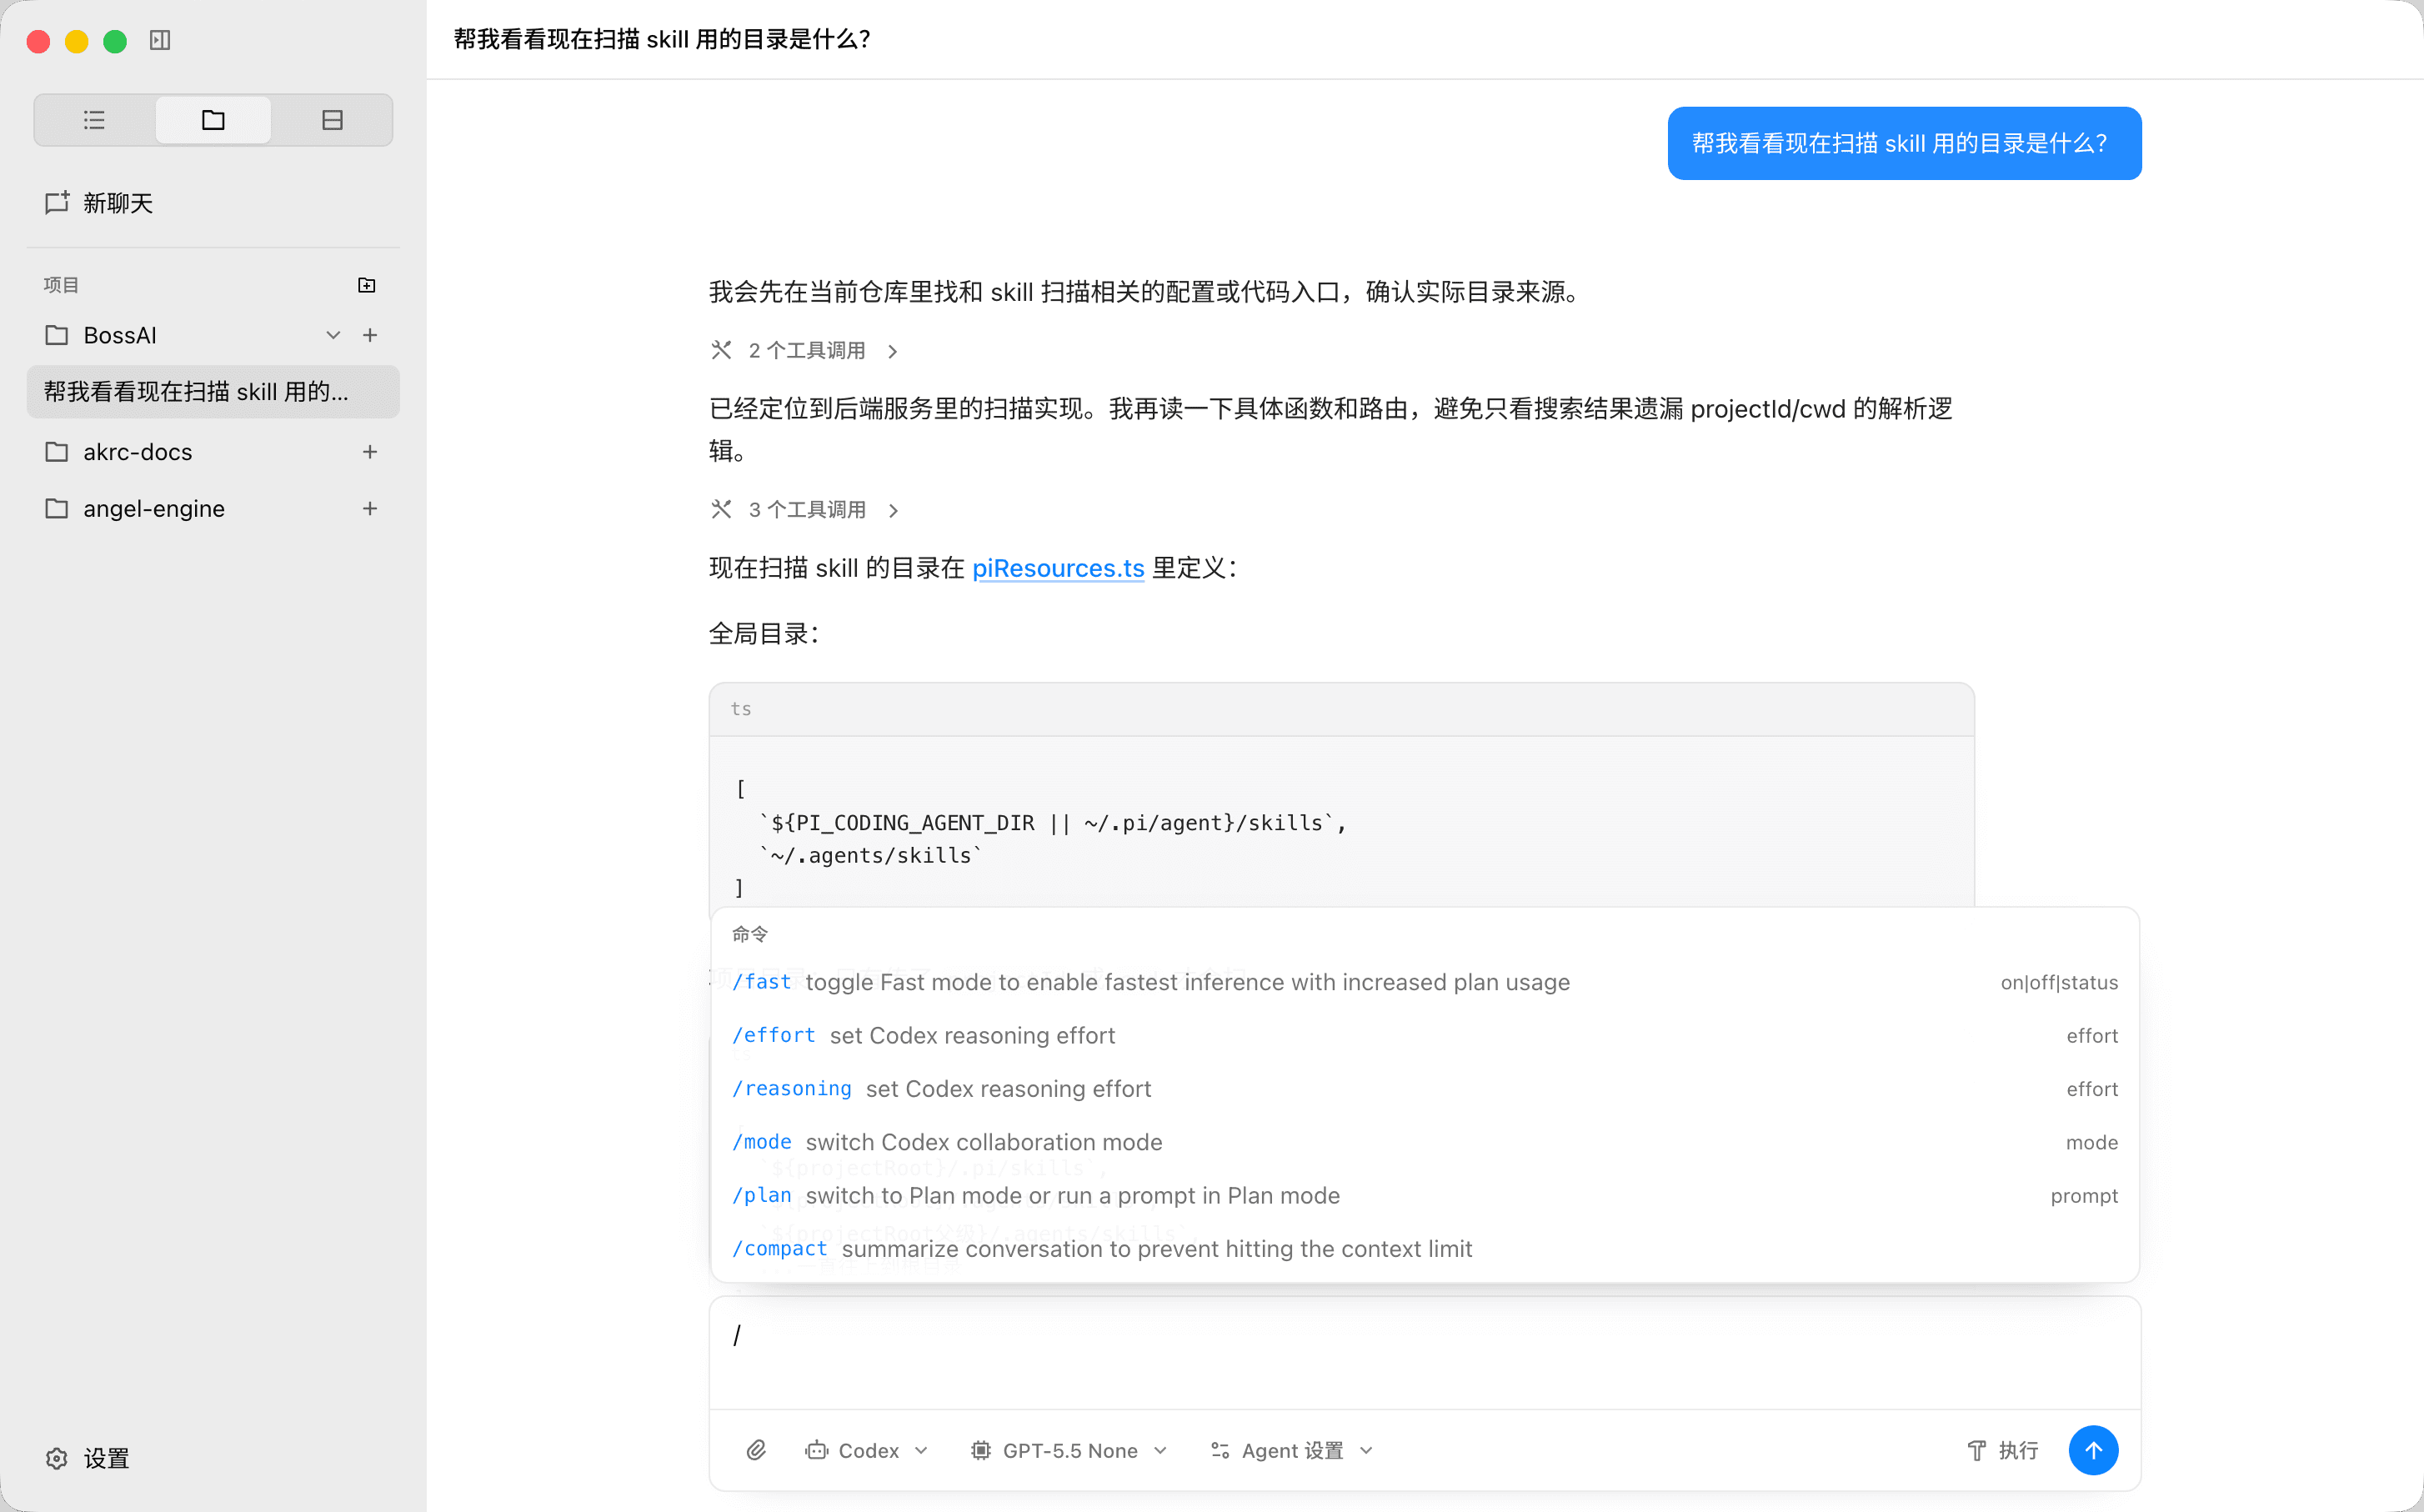This screenshot has height=1512, width=2424.
Task: Click the 全局目录 heading text
Action: pyautogui.click(x=764, y=634)
